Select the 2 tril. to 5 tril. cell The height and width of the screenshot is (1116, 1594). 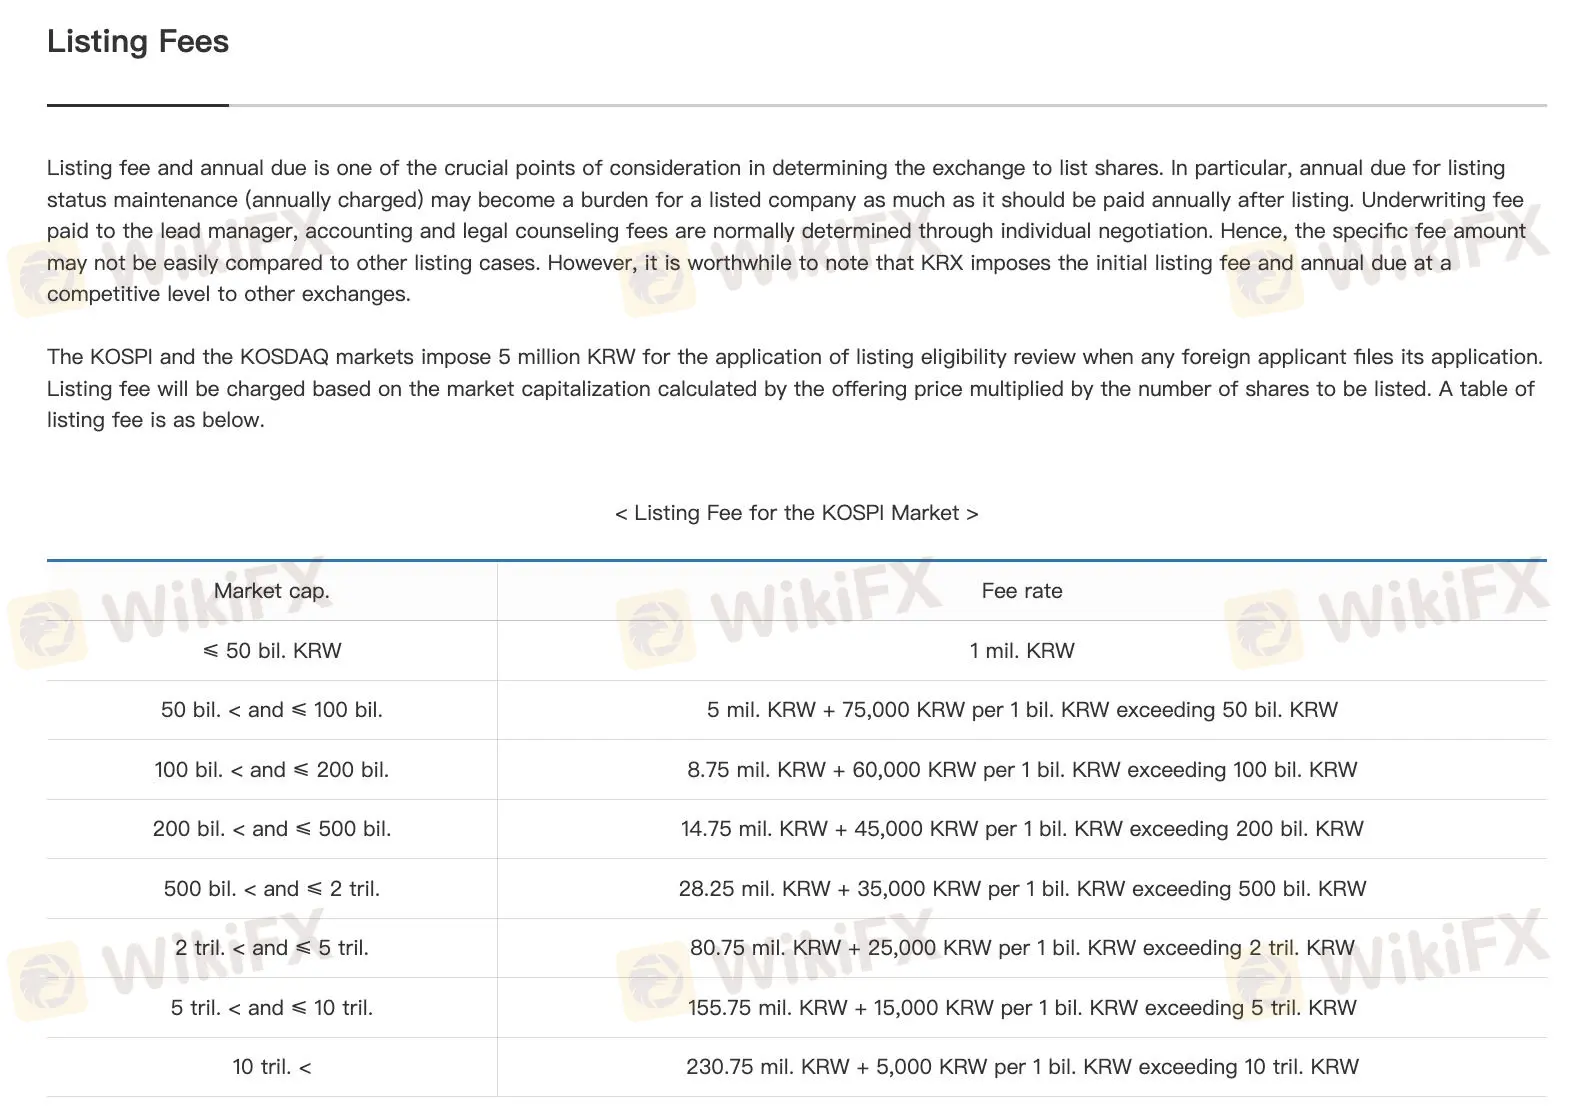point(271,948)
